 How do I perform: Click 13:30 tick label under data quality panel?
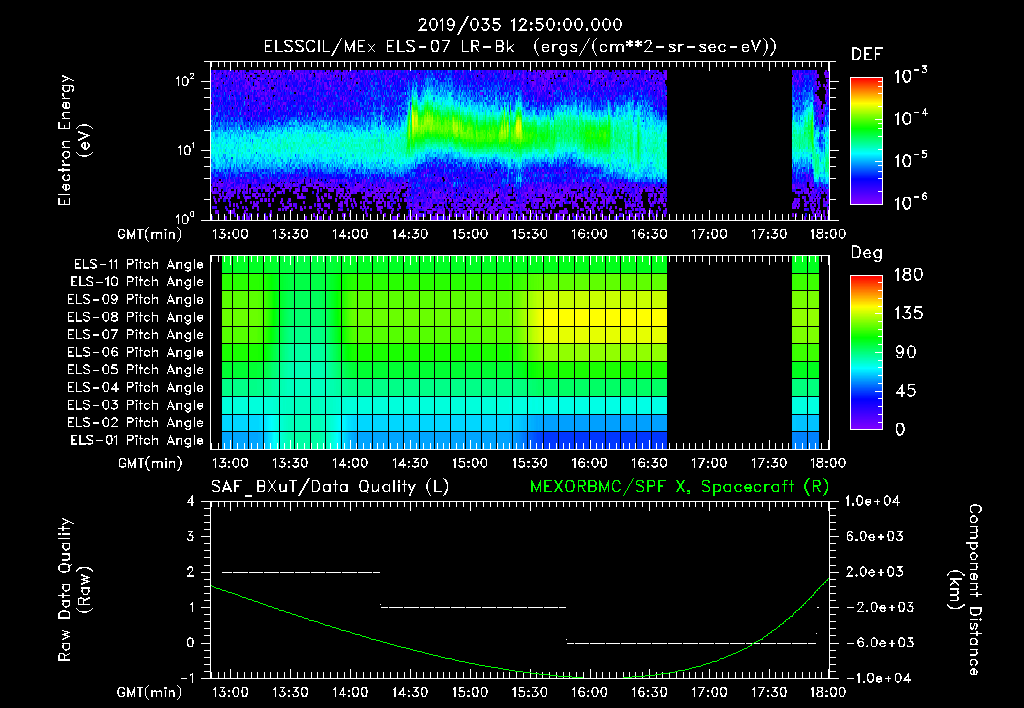tap(290, 692)
